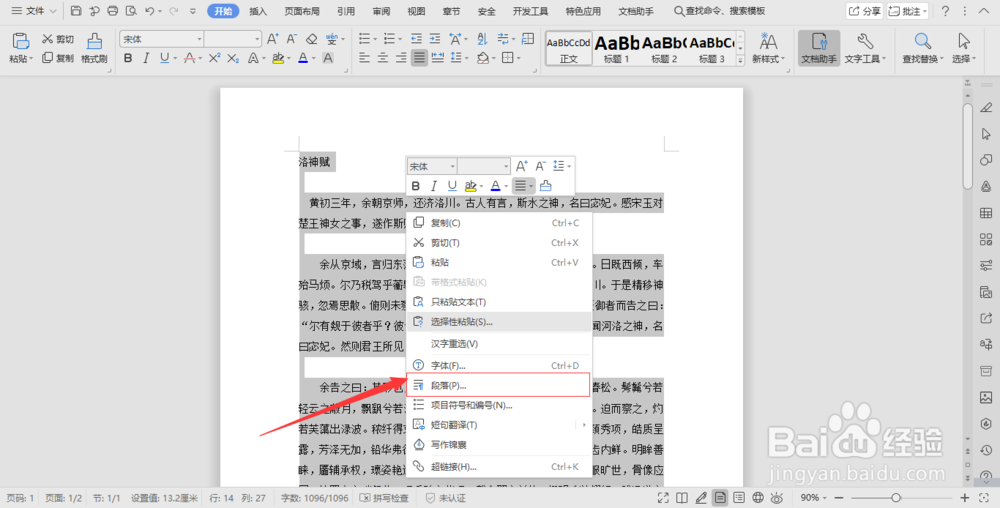Click the Clear Formatting eraser icon
Image resolution: width=1000 pixels, height=508 pixels.
click(x=311, y=39)
